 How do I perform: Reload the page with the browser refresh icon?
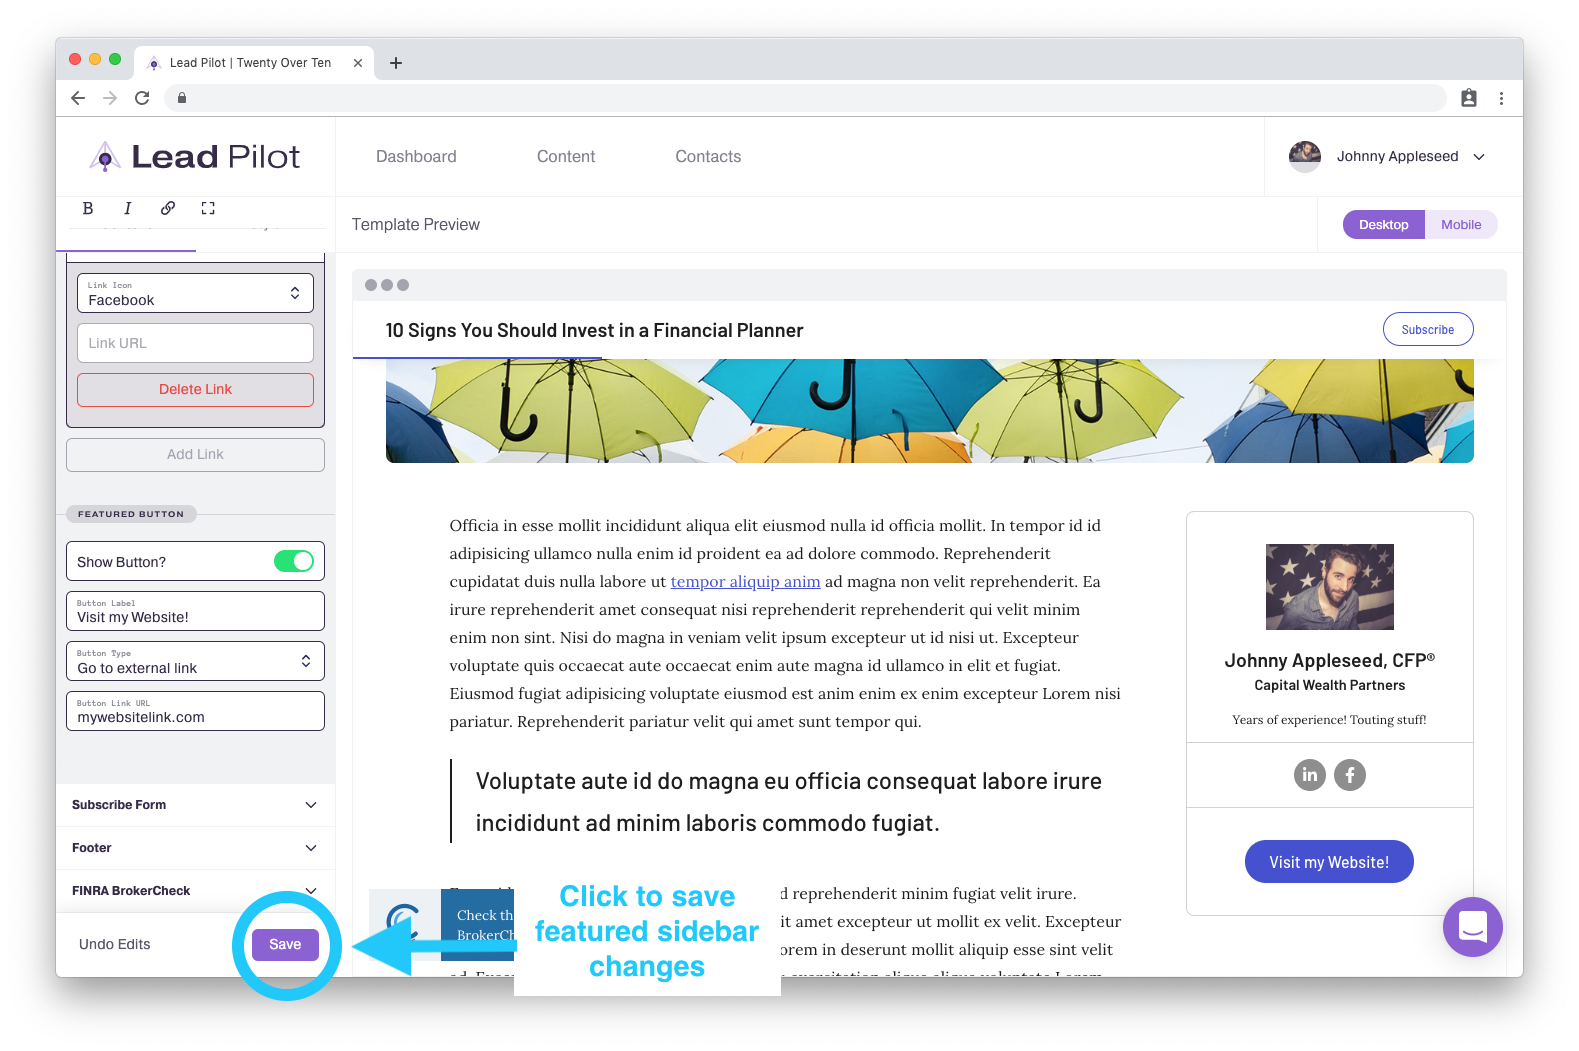point(142,98)
